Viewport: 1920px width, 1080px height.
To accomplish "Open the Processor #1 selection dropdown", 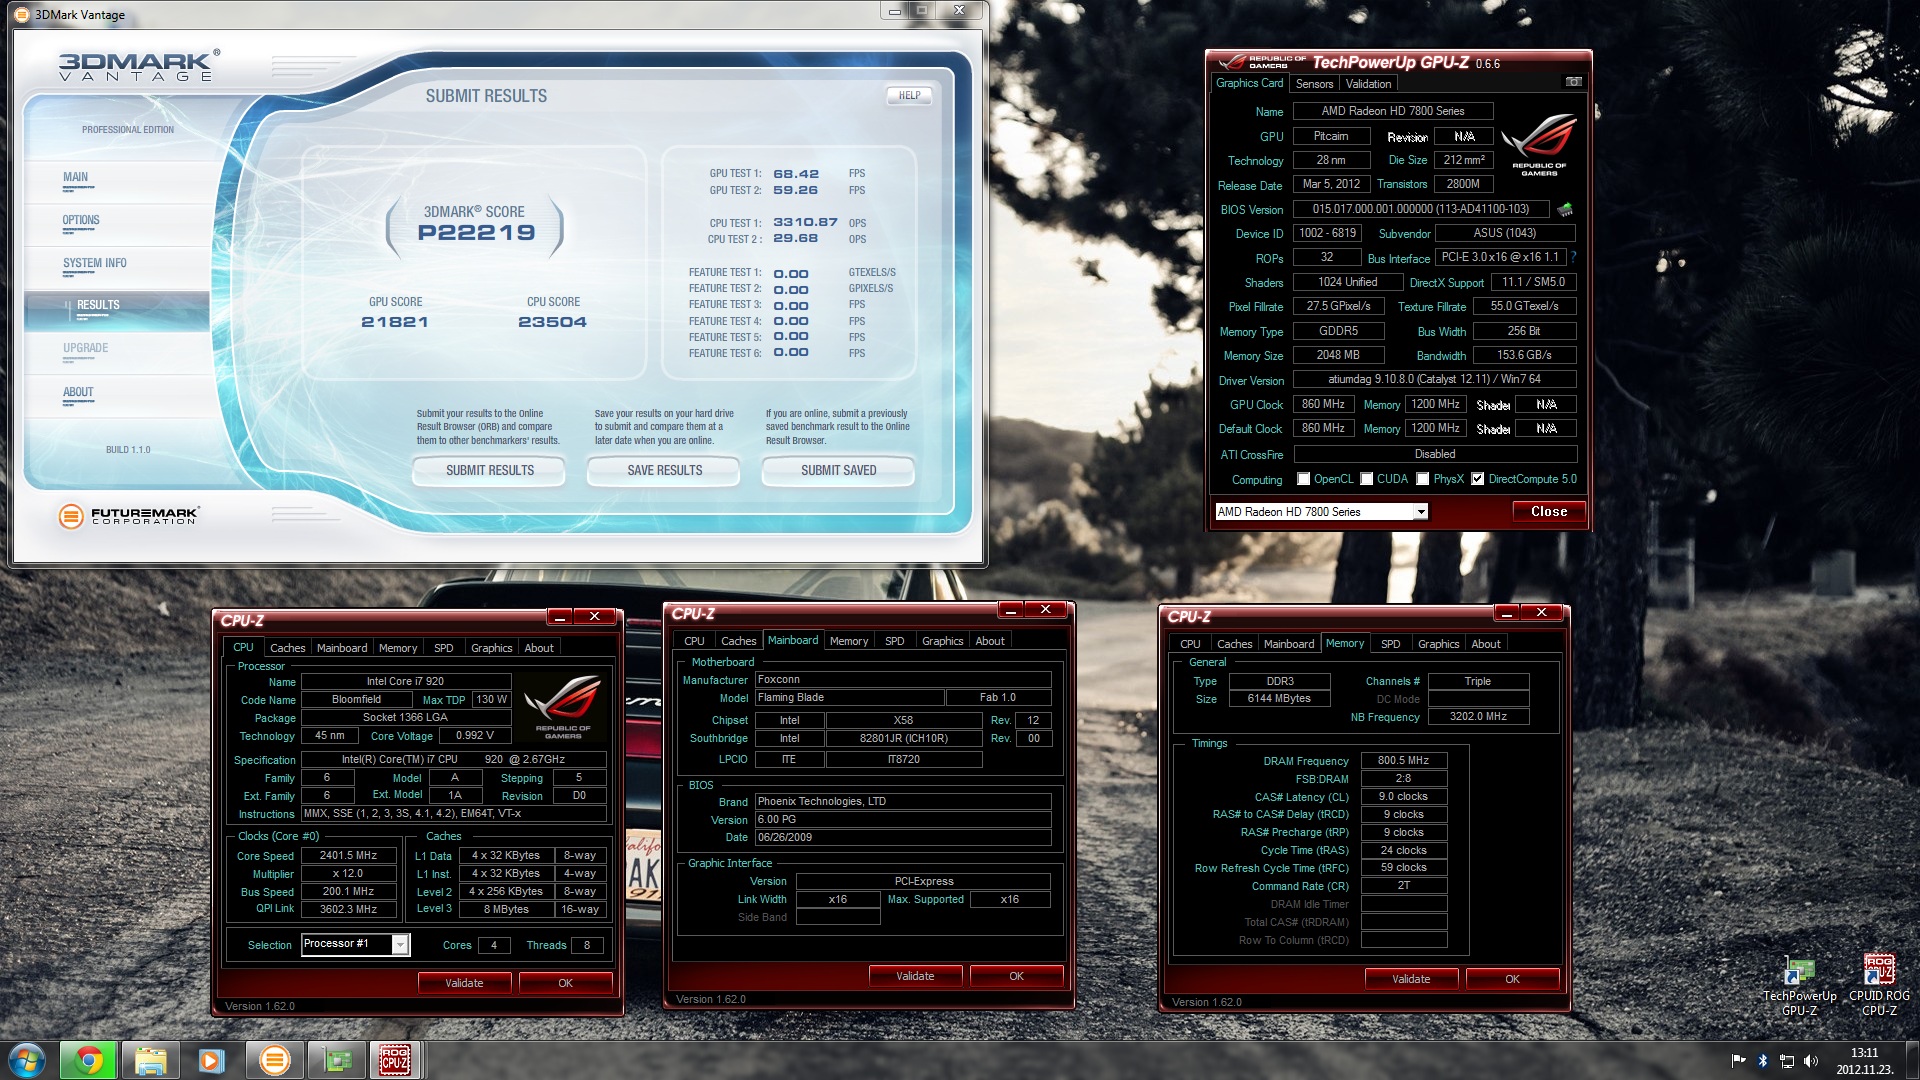I will click(x=400, y=945).
